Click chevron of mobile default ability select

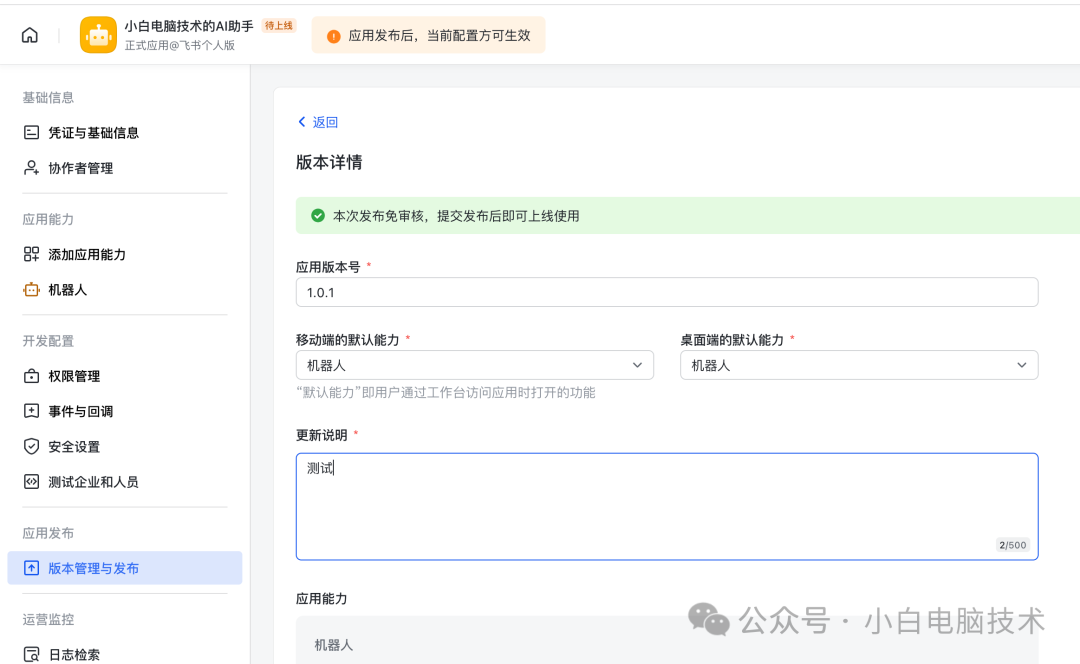pos(637,365)
